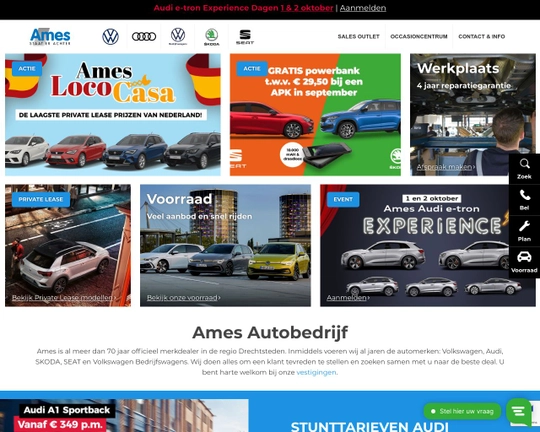Screen dimensions: 540x432
Task: Open the Ames Loco Casa banner
Action: coord(113,115)
